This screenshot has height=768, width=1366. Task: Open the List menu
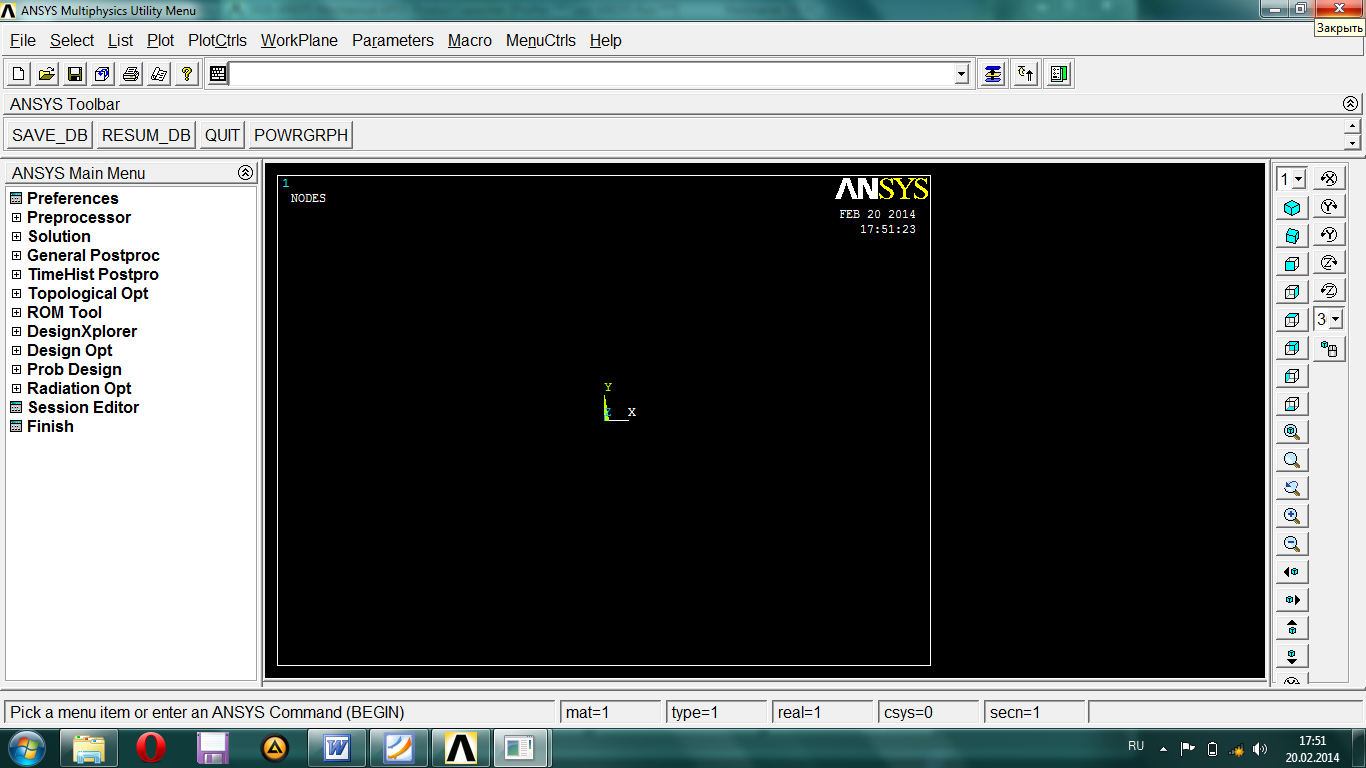(x=120, y=41)
